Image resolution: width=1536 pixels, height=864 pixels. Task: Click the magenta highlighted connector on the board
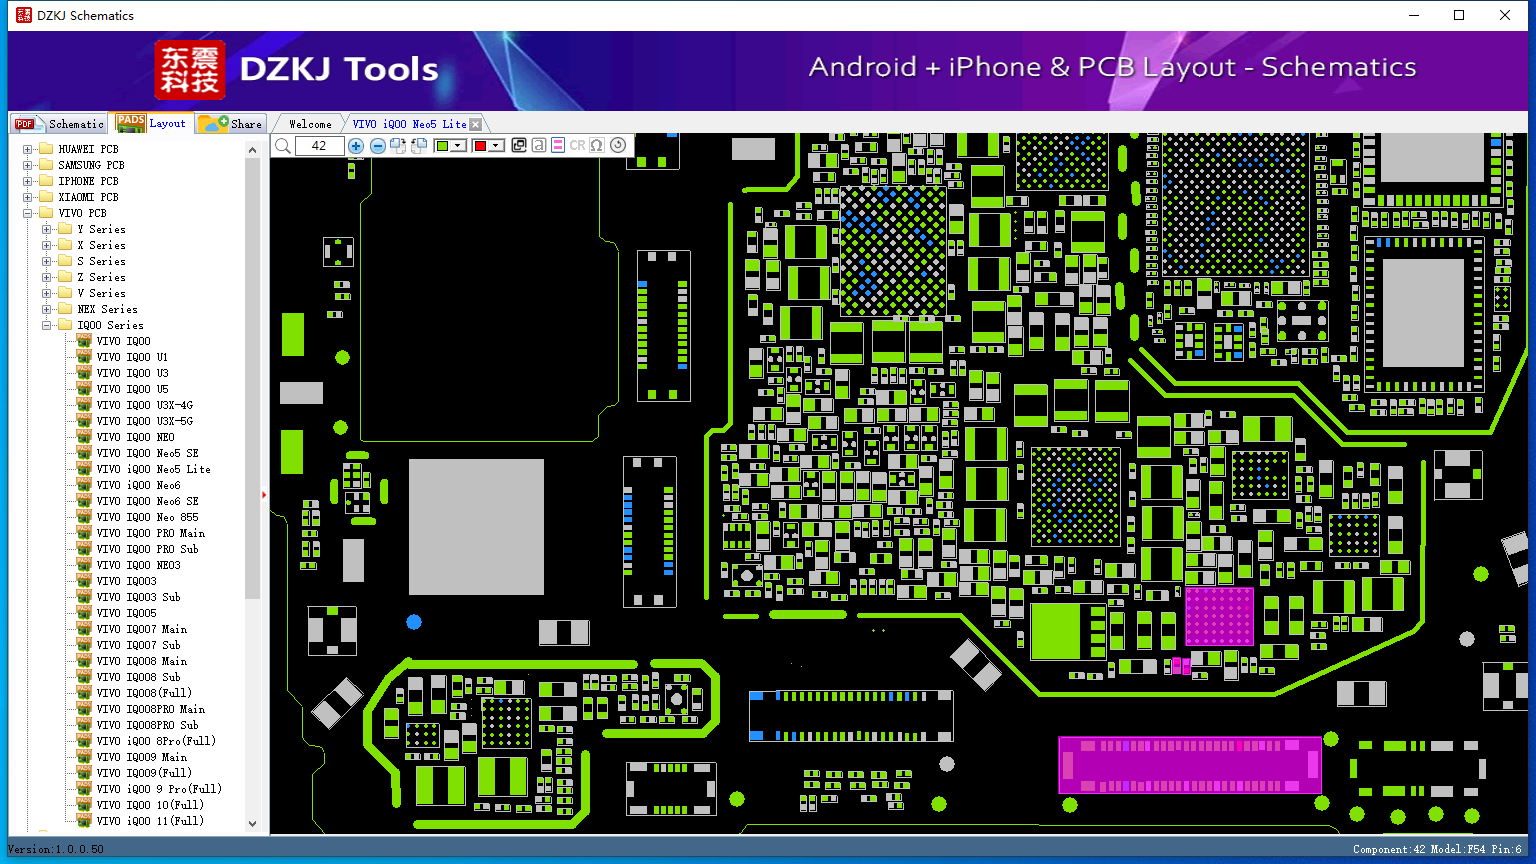1190,765
